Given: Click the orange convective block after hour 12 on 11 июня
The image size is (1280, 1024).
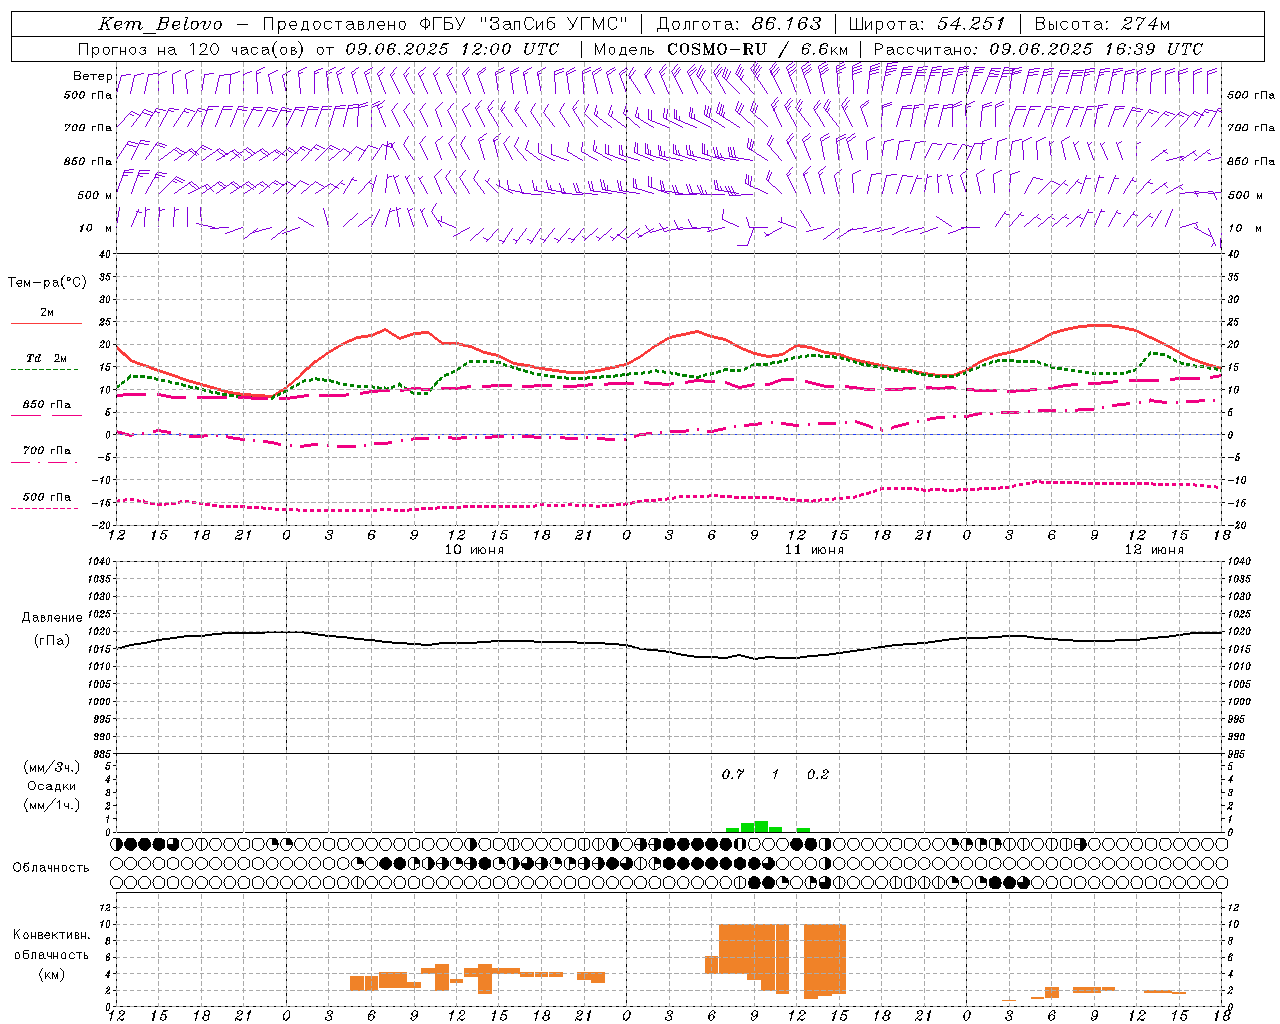Looking at the screenshot, I should (x=825, y=960).
